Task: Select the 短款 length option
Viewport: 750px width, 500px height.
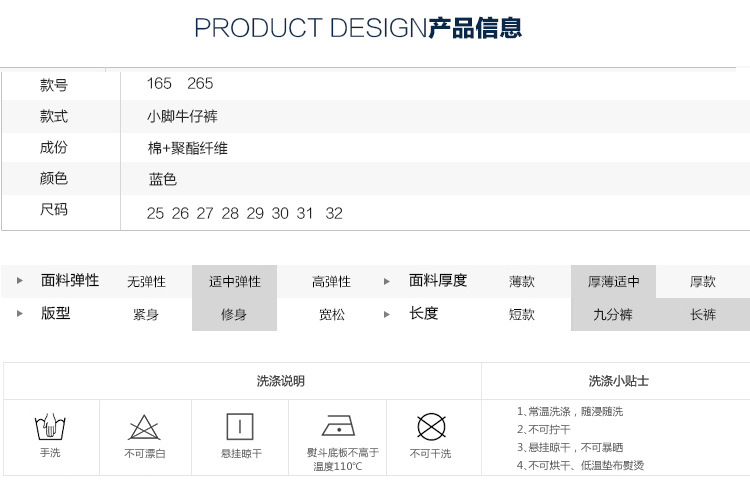Action: coord(522,314)
